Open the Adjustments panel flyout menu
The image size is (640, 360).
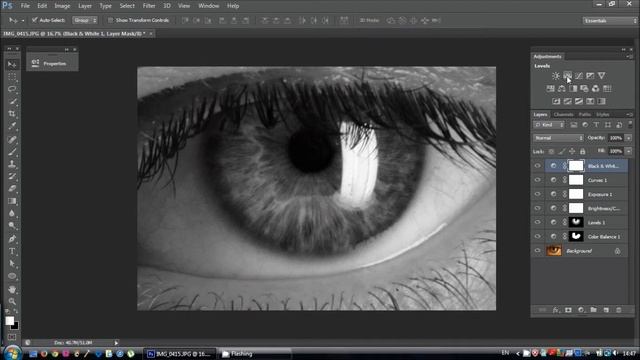coord(629,57)
